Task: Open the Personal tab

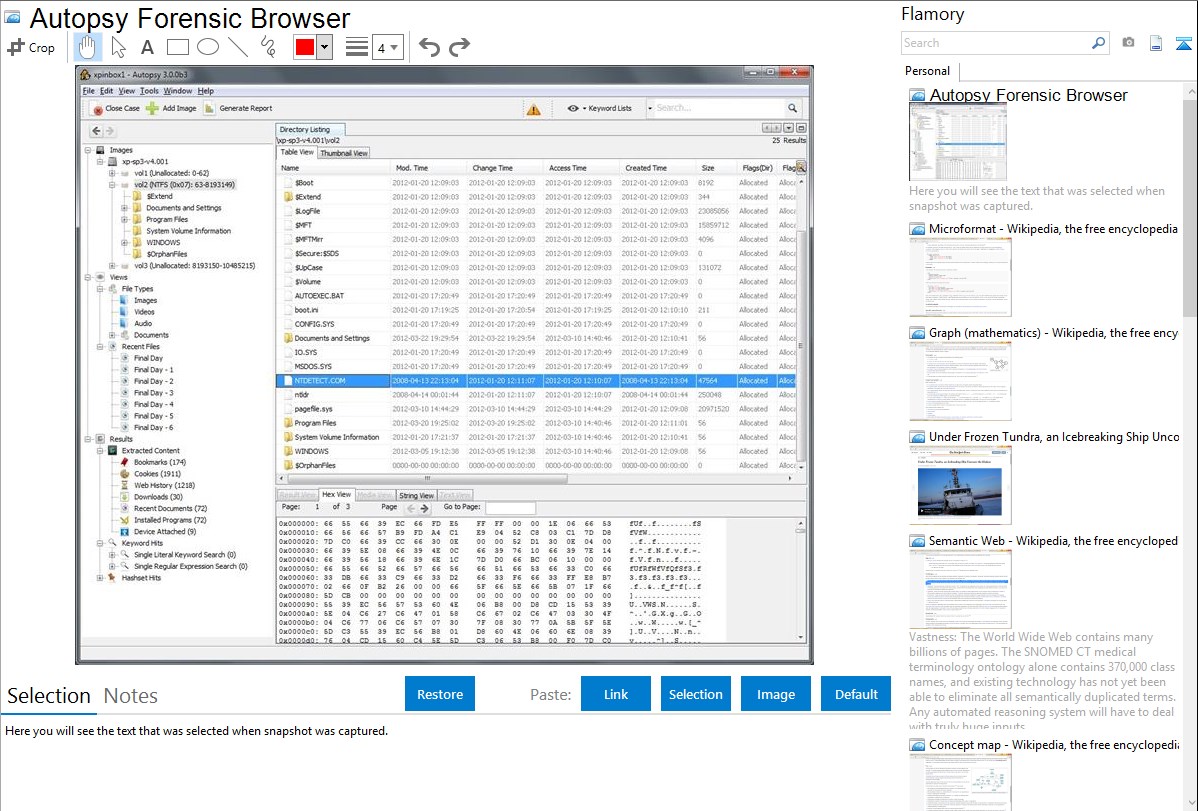Action: (928, 71)
